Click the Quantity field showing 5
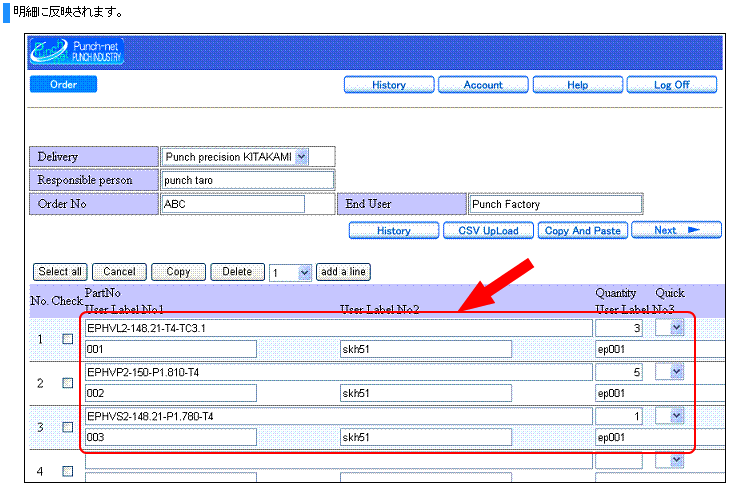Viewport: 729px width, 487px height. click(x=619, y=372)
